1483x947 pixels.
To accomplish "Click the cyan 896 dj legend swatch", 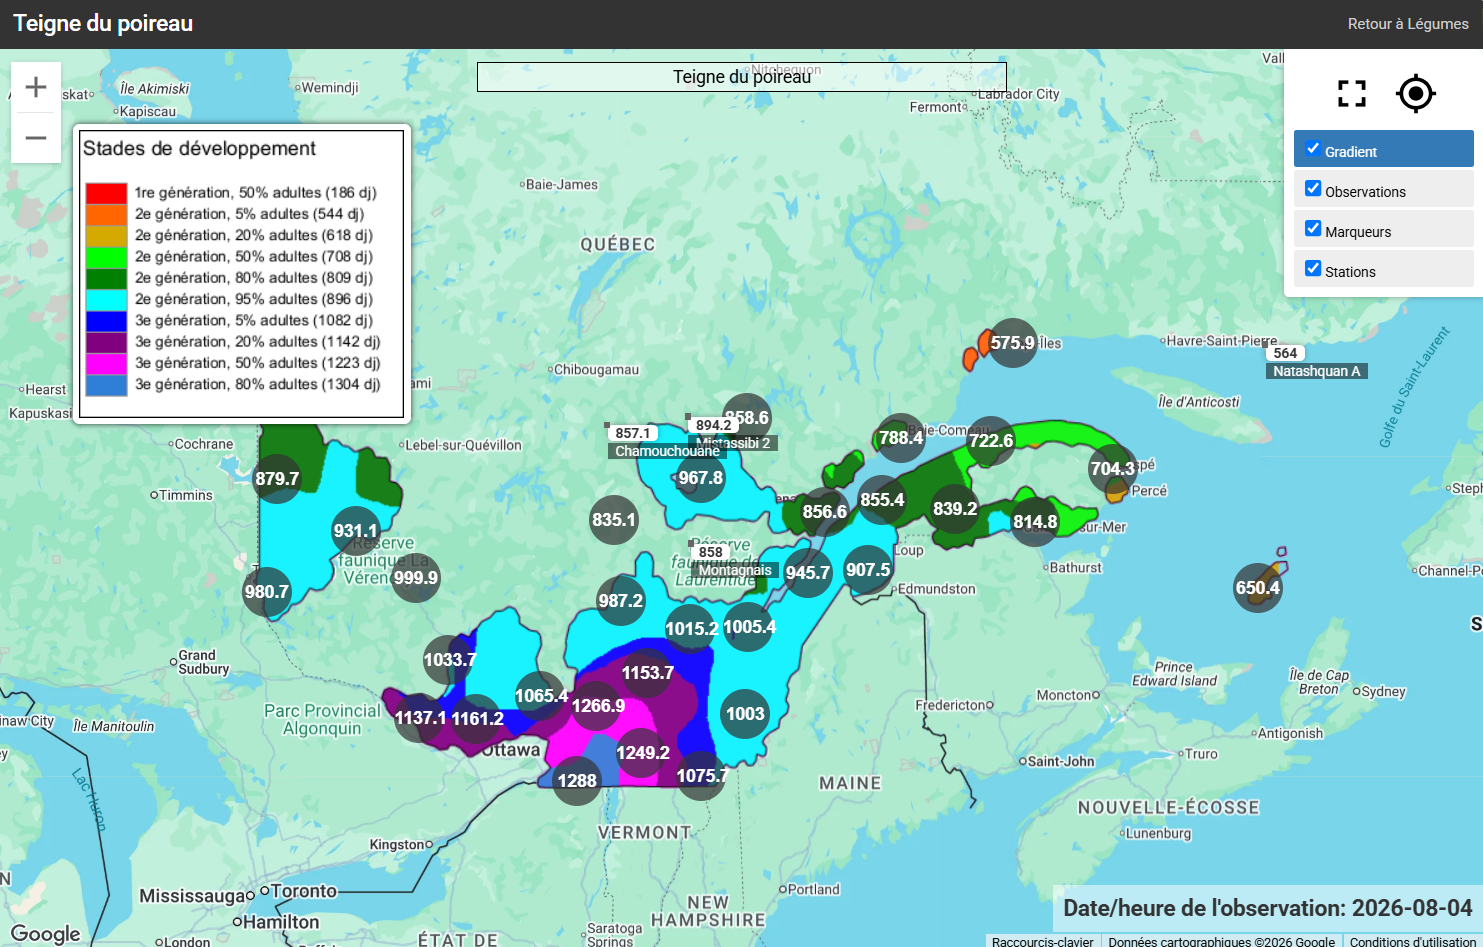I will (x=106, y=299).
